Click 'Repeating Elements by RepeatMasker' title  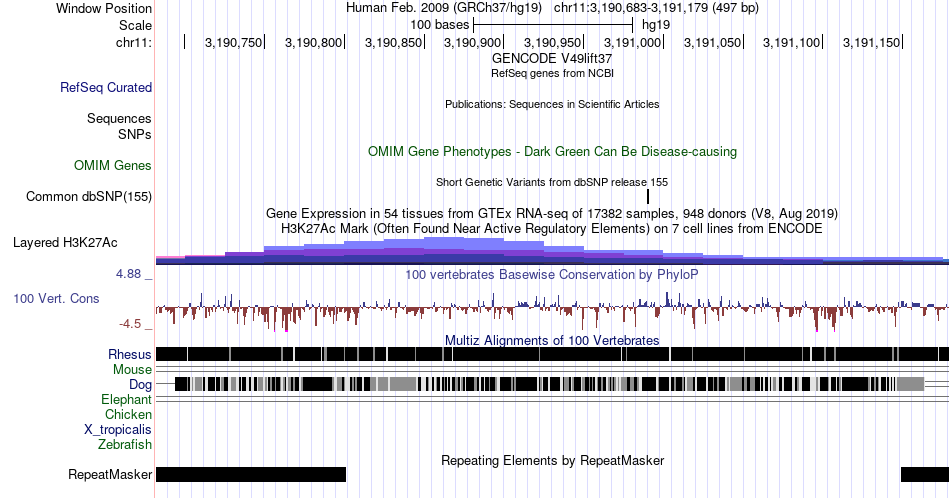pyautogui.click(x=552, y=460)
